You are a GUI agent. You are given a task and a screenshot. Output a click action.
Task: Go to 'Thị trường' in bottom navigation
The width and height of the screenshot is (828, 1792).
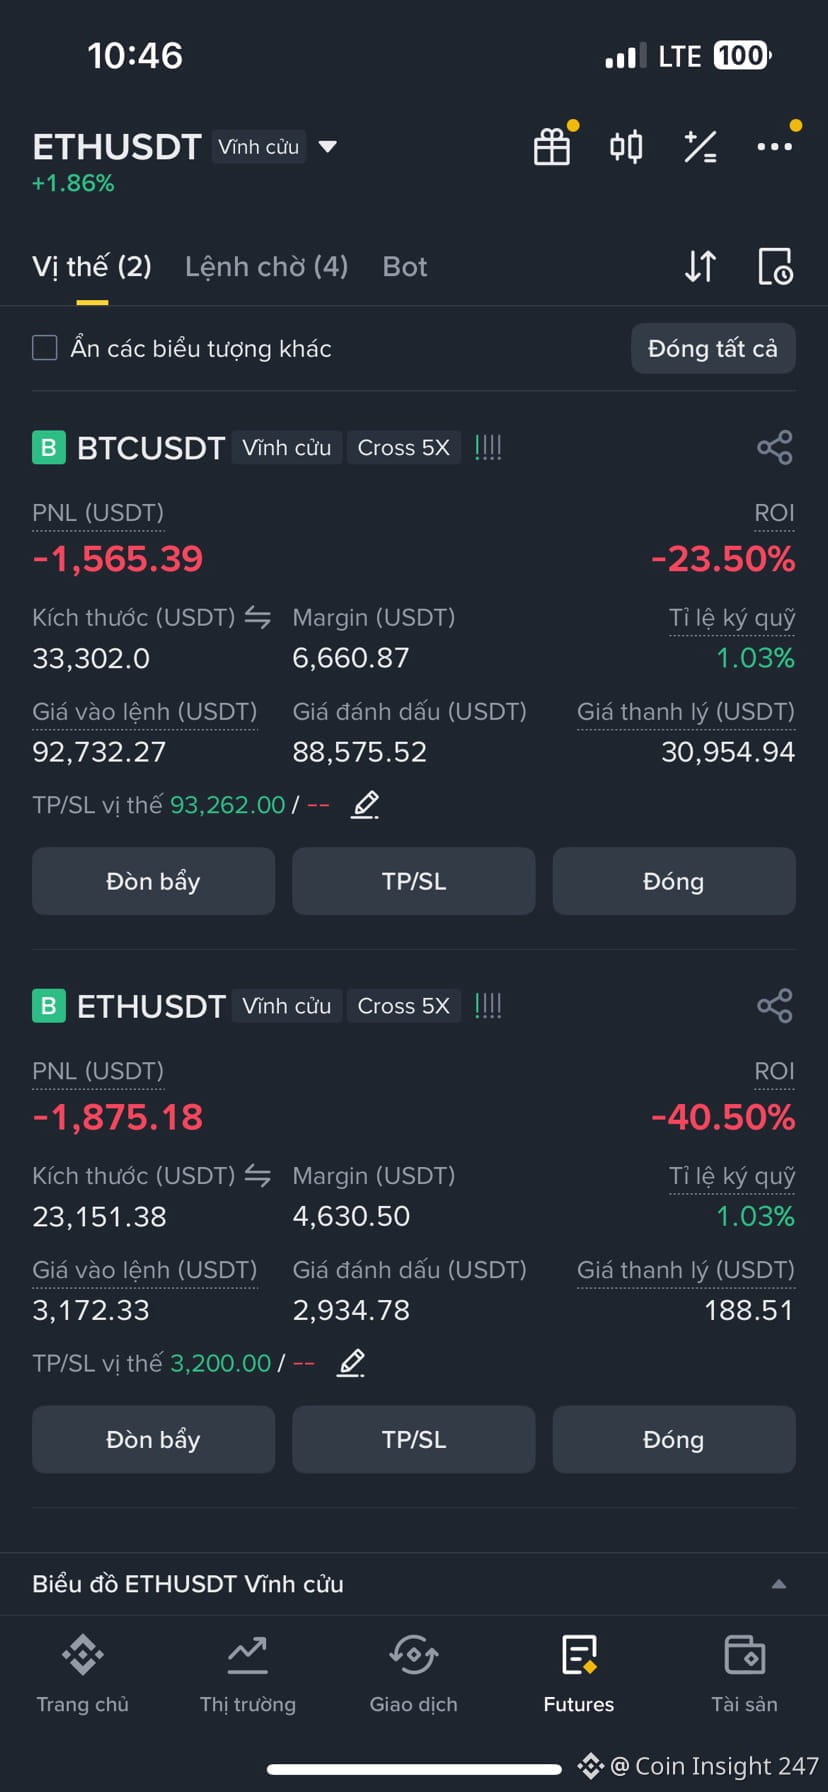pyautogui.click(x=248, y=1674)
